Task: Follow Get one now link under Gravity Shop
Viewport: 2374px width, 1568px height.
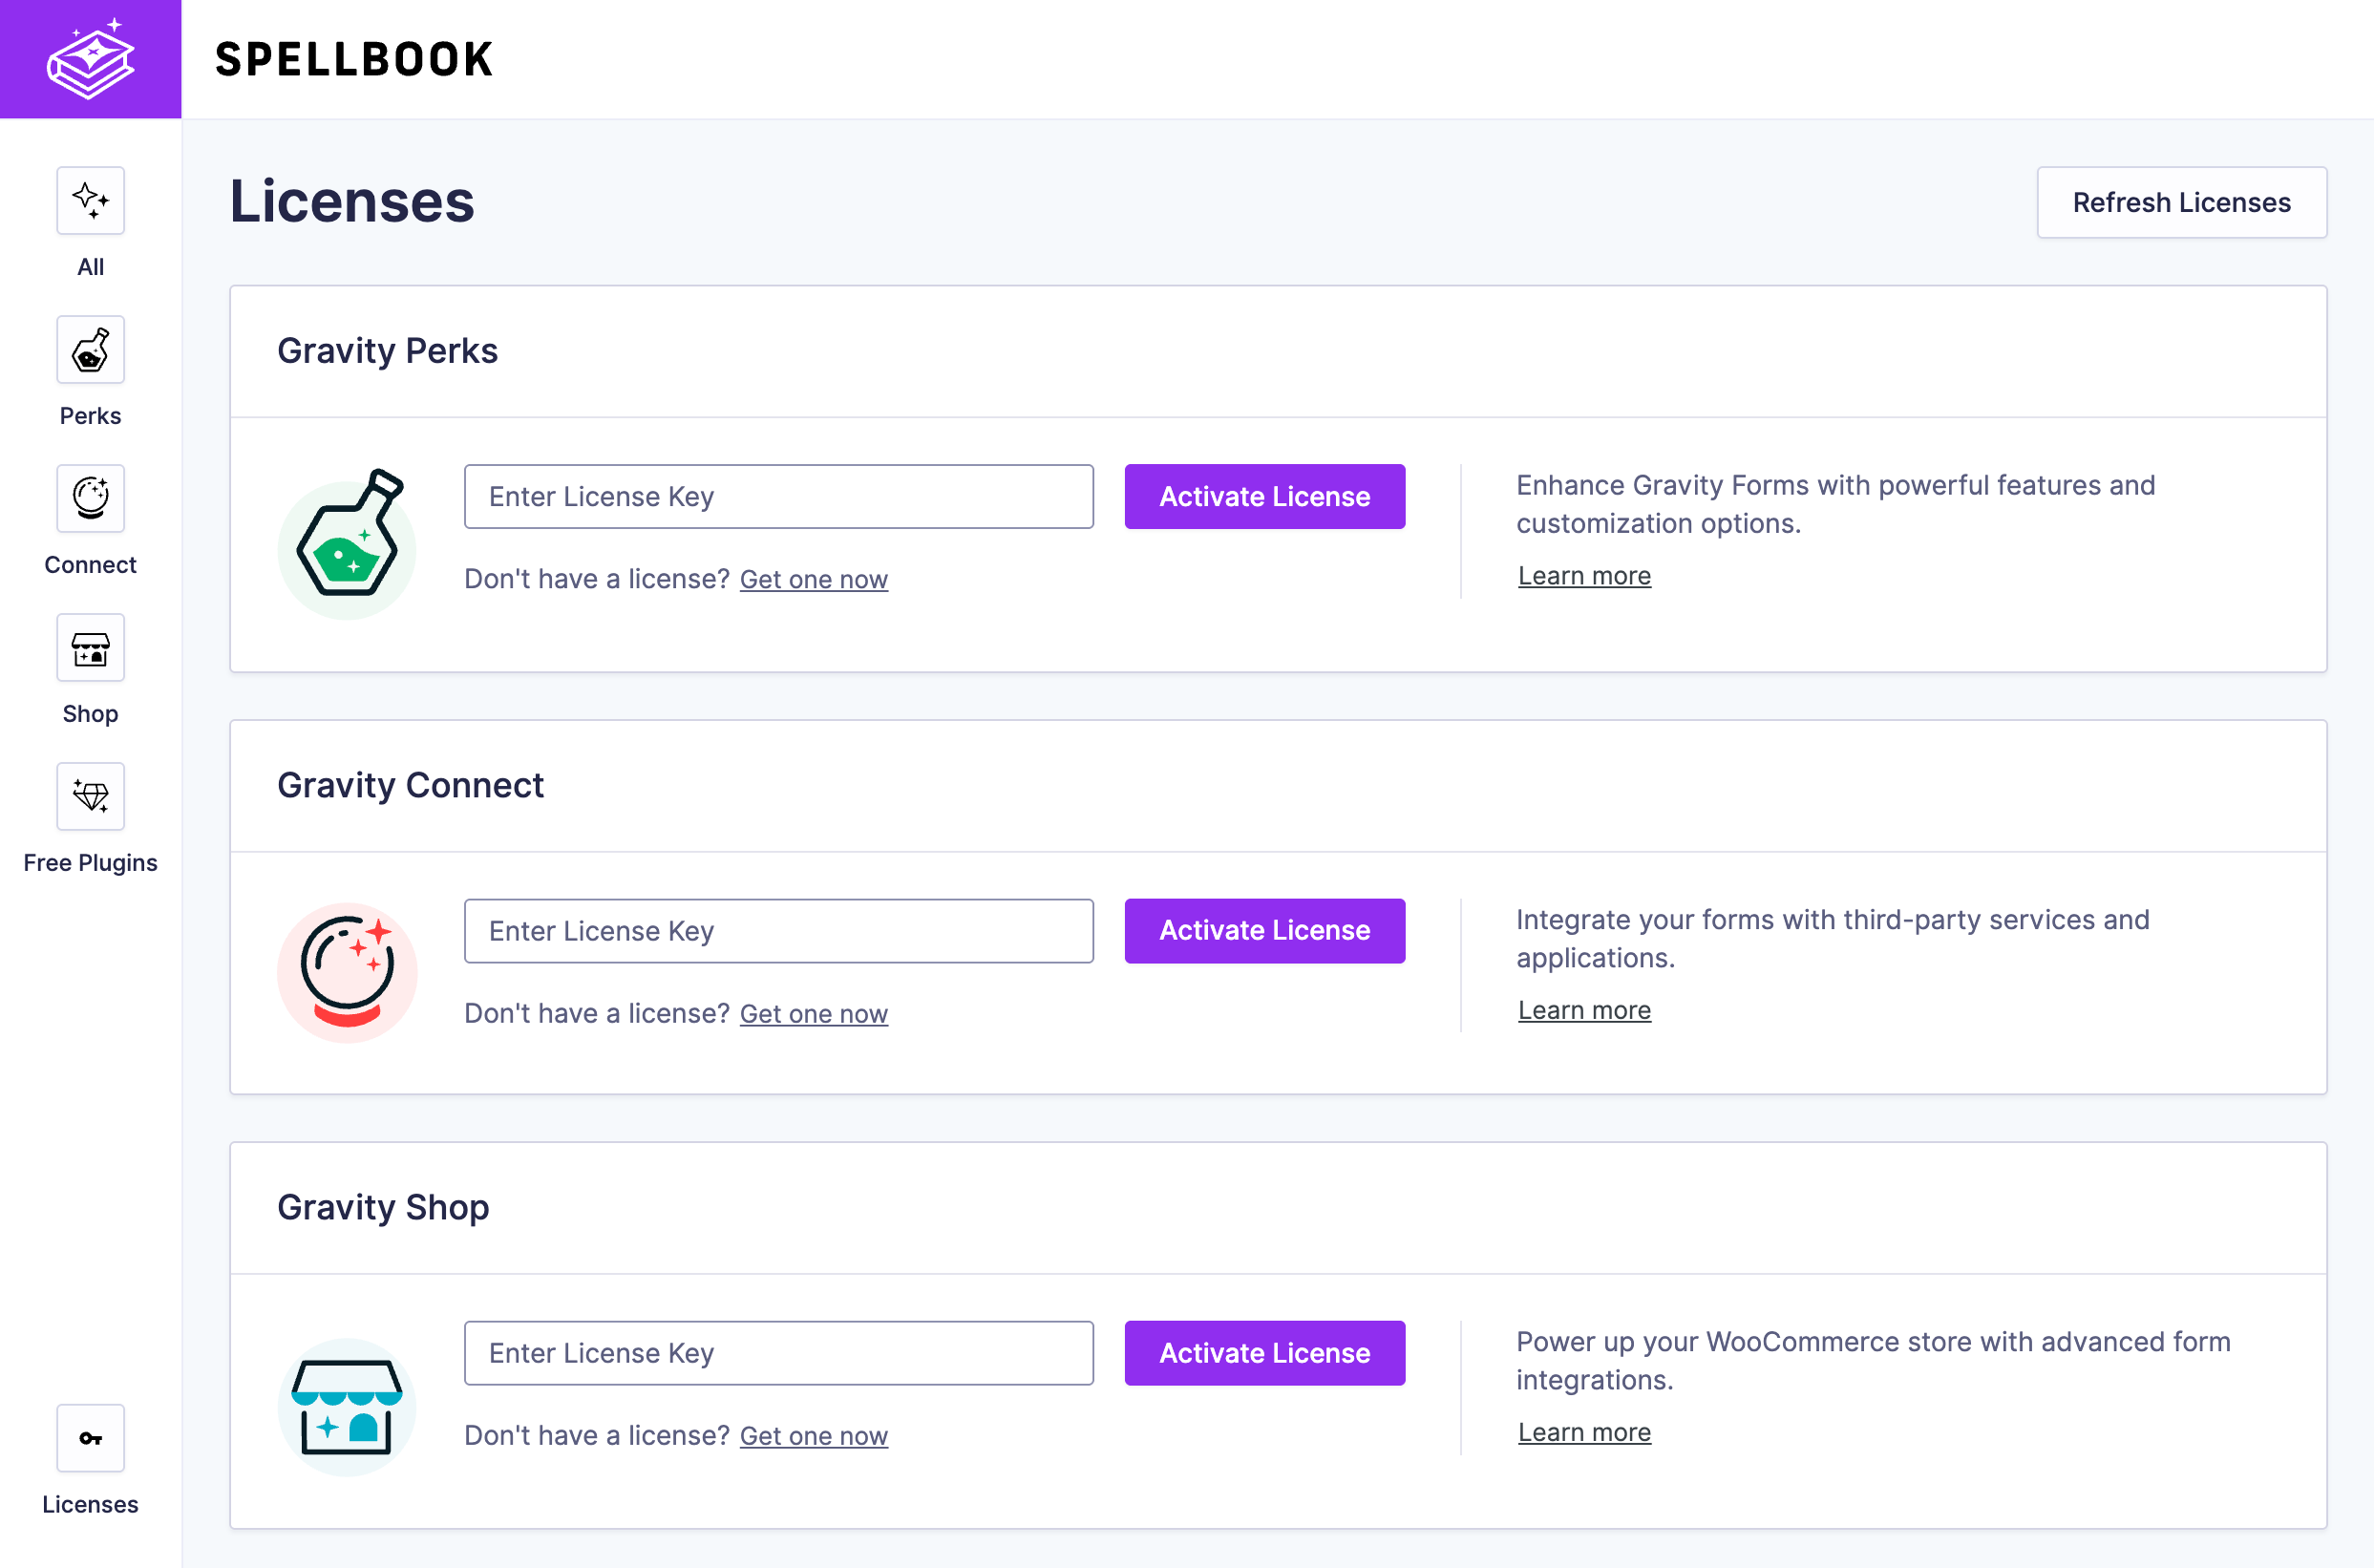Action: [x=813, y=1435]
